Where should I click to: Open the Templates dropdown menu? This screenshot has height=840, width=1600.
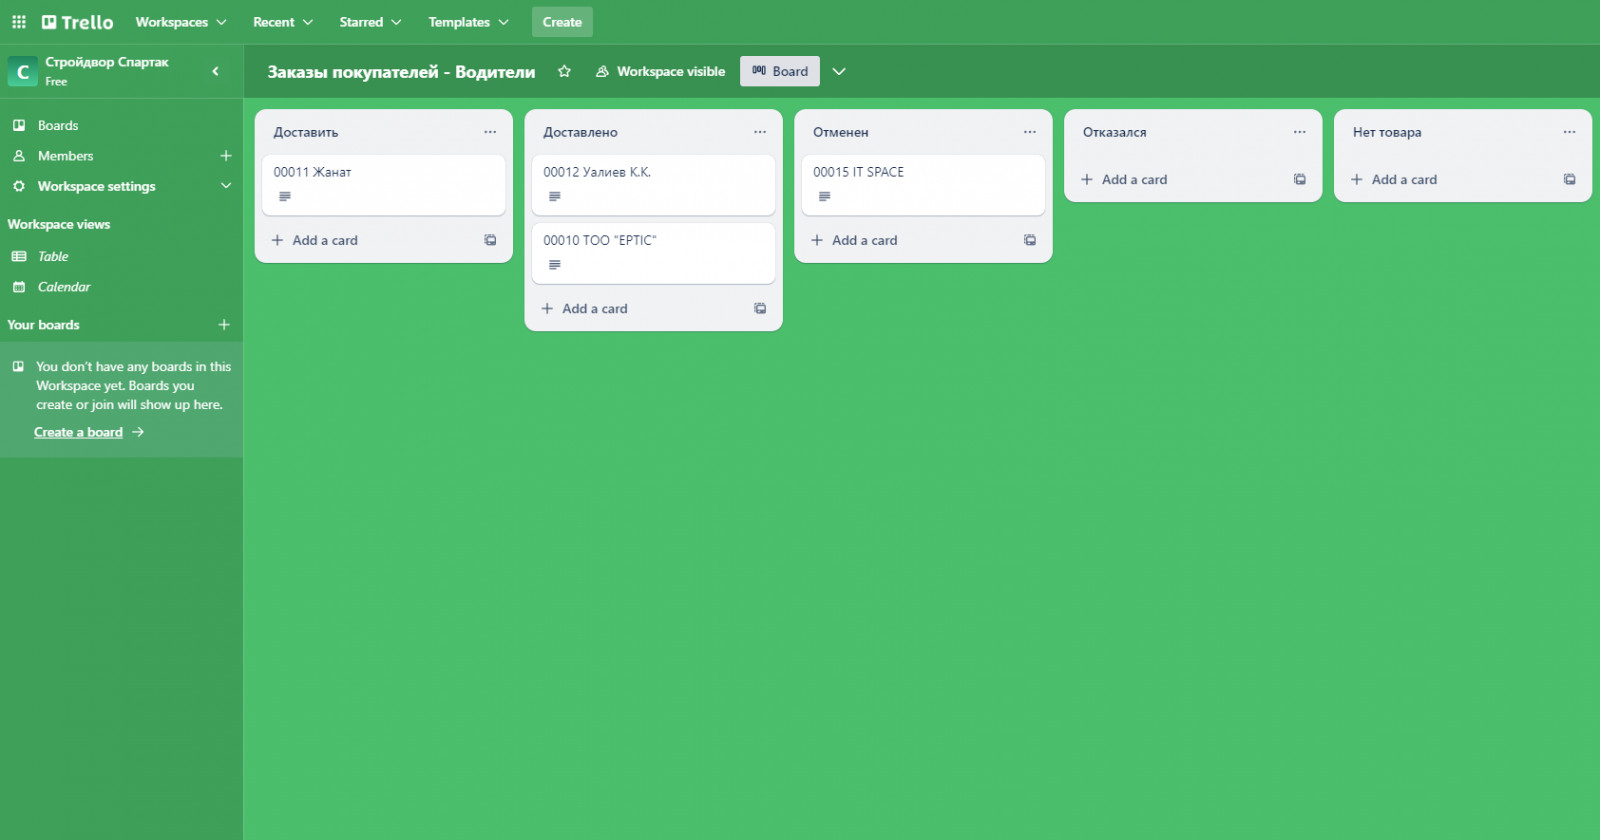[x=468, y=22]
